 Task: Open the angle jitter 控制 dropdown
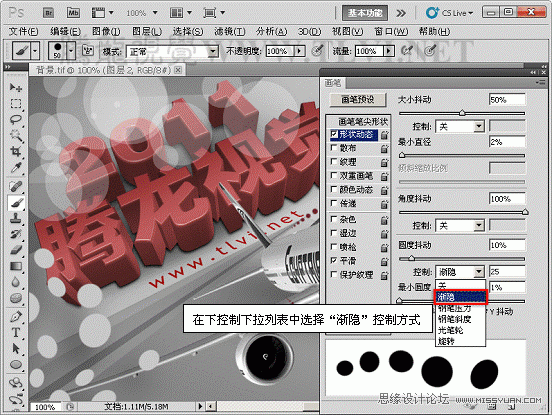click(460, 225)
